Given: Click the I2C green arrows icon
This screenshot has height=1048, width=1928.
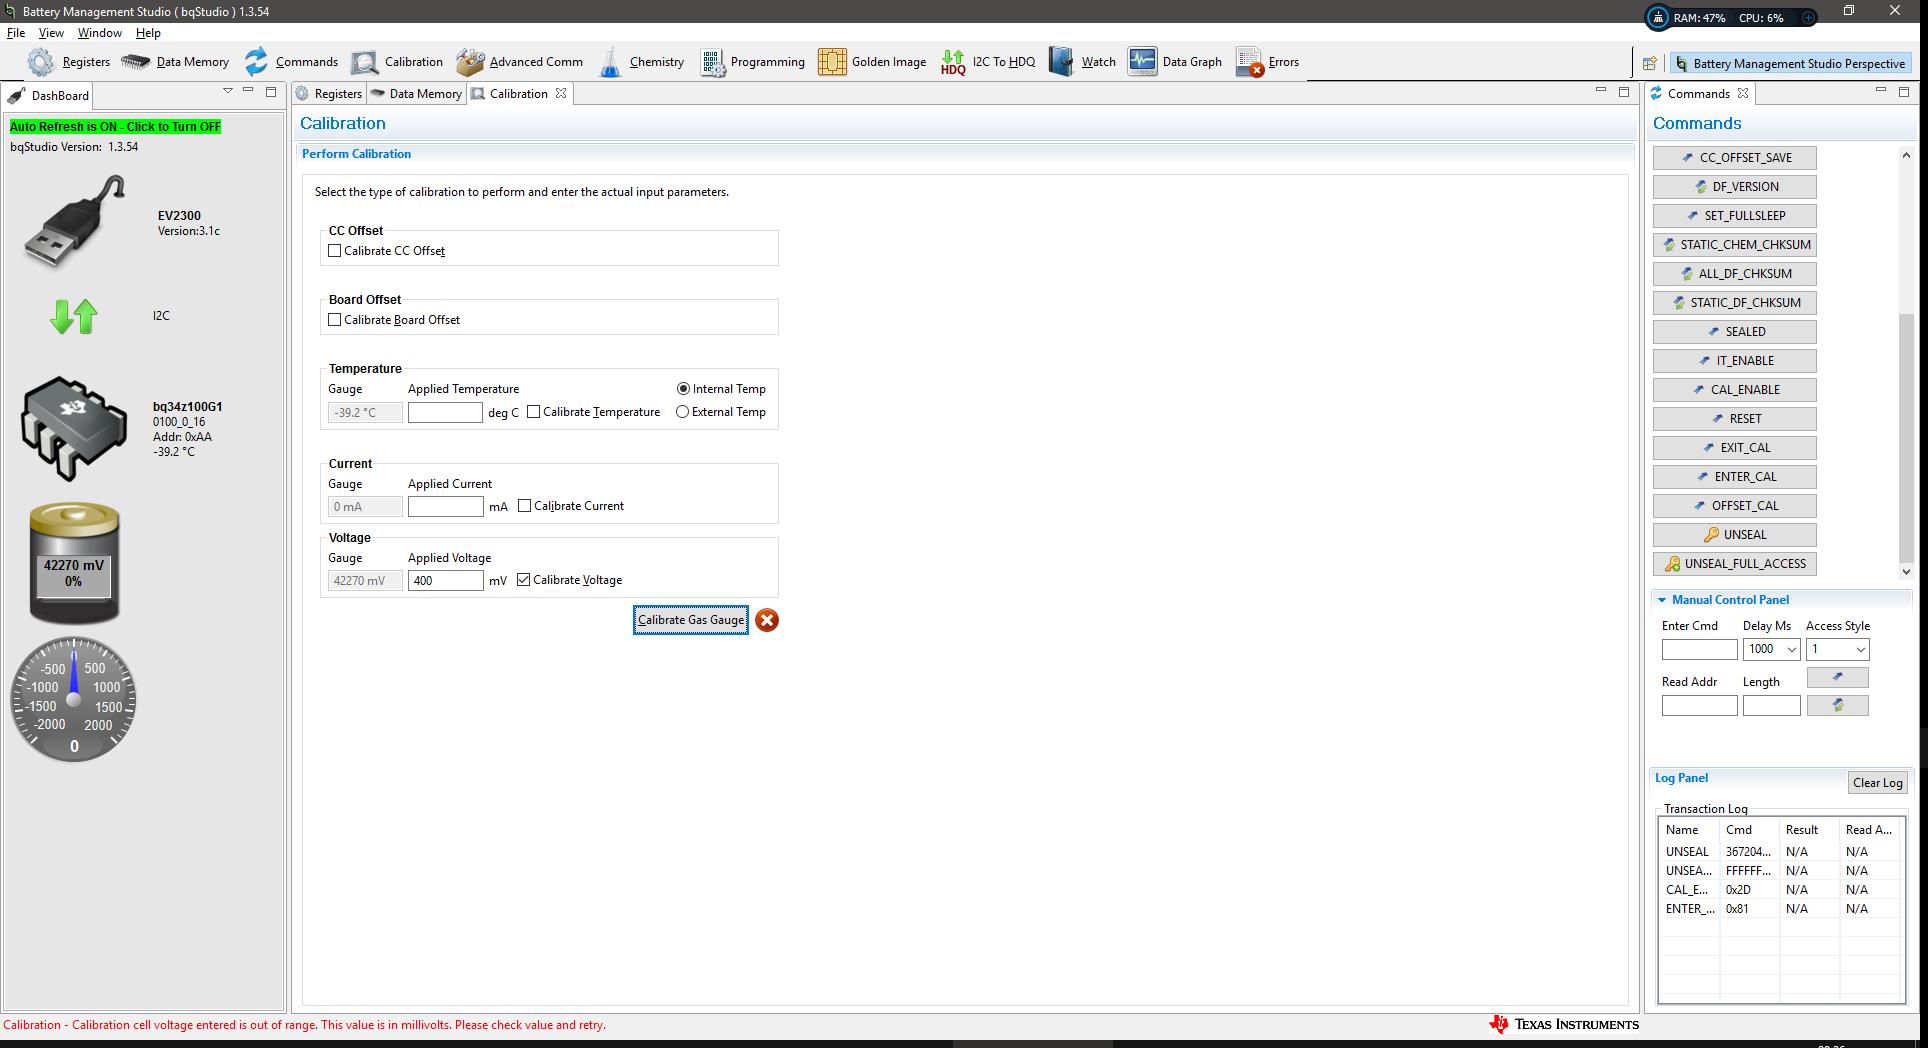Looking at the screenshot, I should 73,316.
